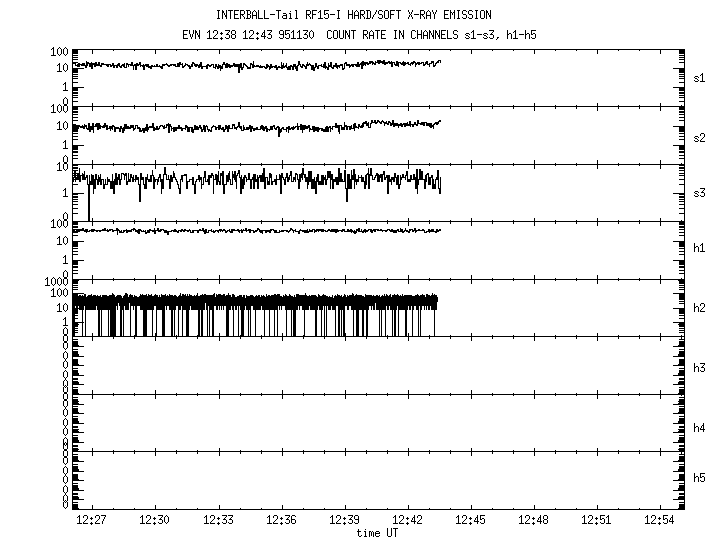Click the "time UT" axis title
Screen dimensions: 720x550
pos(377,533)
